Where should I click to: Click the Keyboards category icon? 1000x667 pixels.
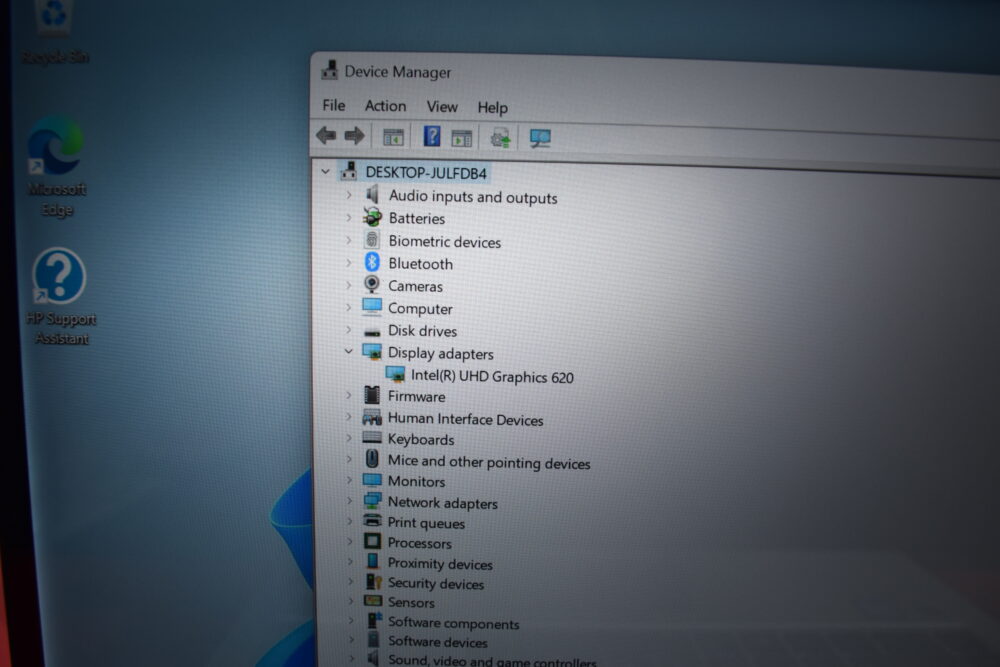pos(372,438)
